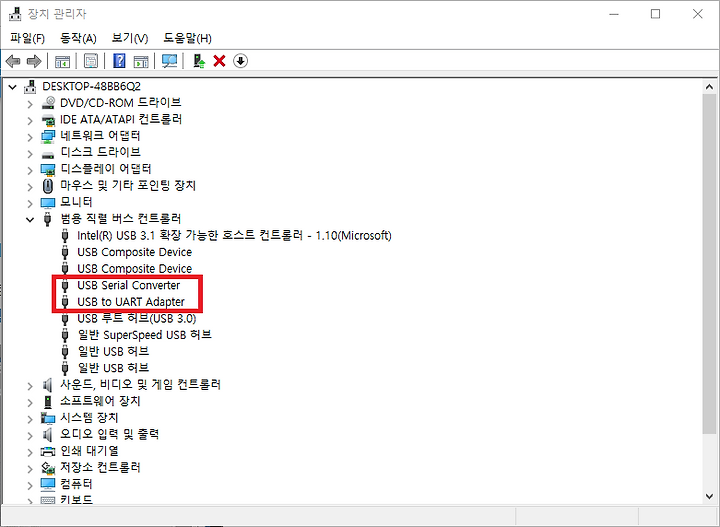Viewport: 720px width, 527px height.
Task: Select the first 일반 USB 허브 entry
Action: coord(113,351)
